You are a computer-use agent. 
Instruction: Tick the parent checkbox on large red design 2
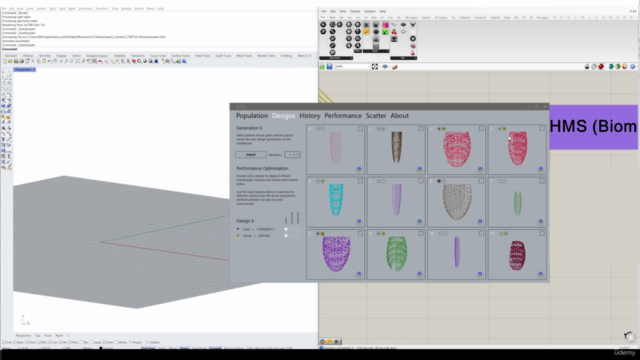click(x=481, y=129)
